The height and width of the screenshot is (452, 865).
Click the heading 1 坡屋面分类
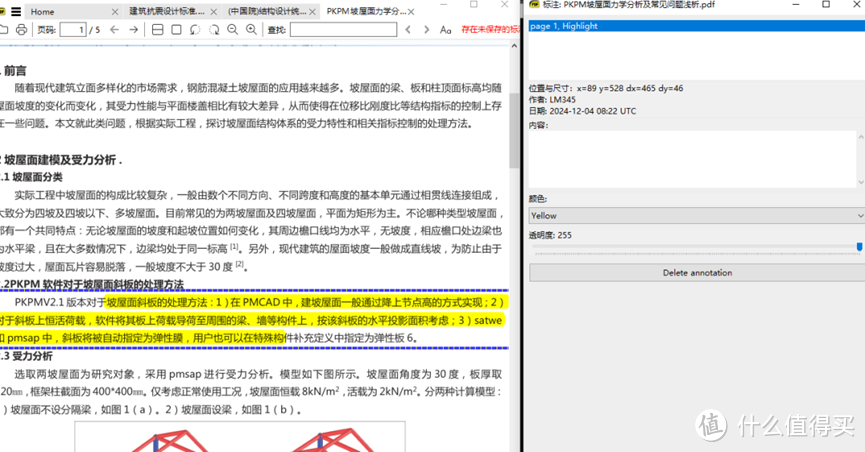[x=32, y=177]
